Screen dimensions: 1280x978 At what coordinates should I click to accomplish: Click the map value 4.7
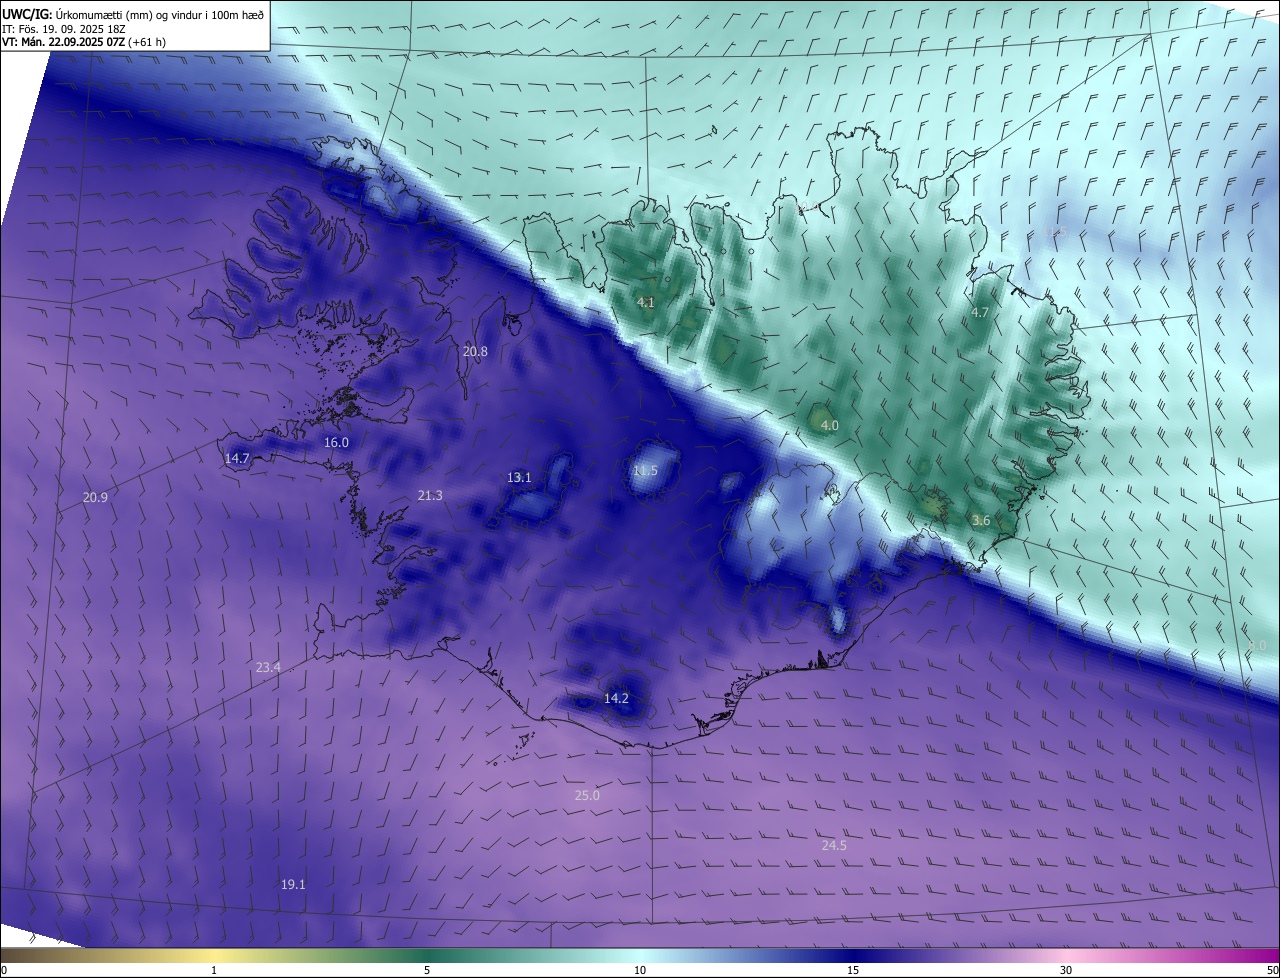[x=980, y=313]
